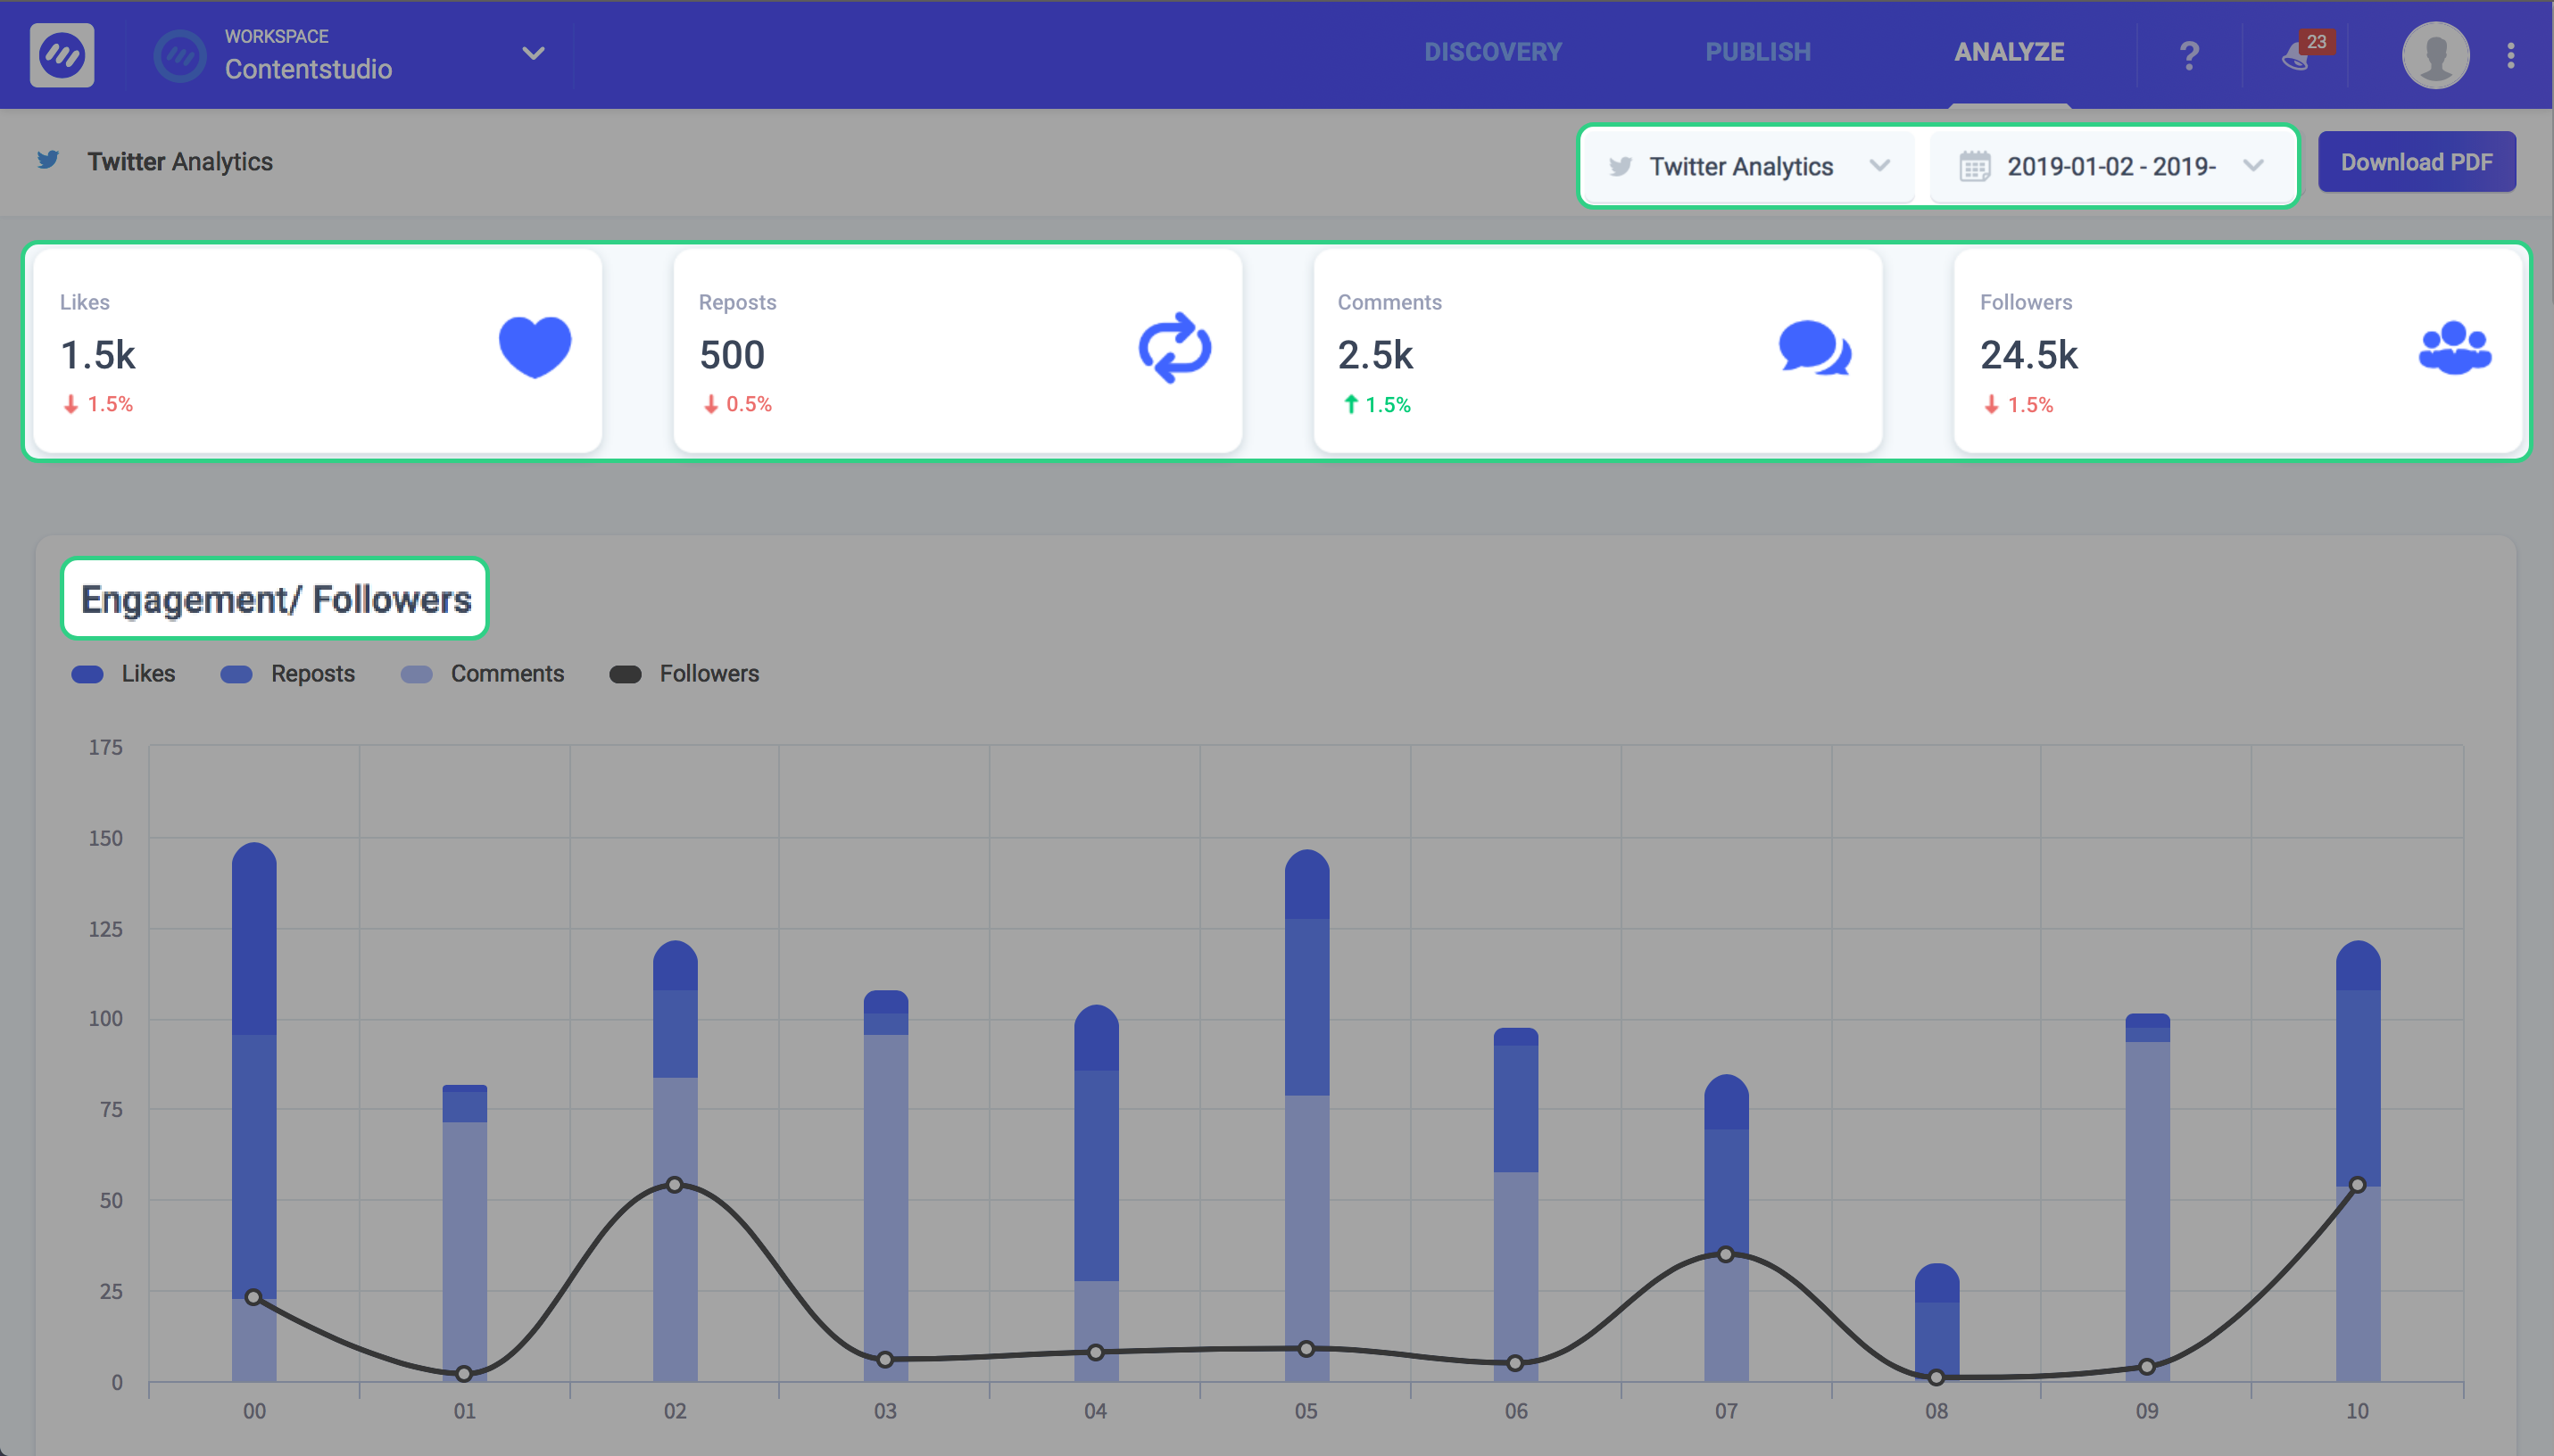Viewport: 2554px width, 1456px height.
Task: Click the bar for hour 00
Action: point(254,1112)
